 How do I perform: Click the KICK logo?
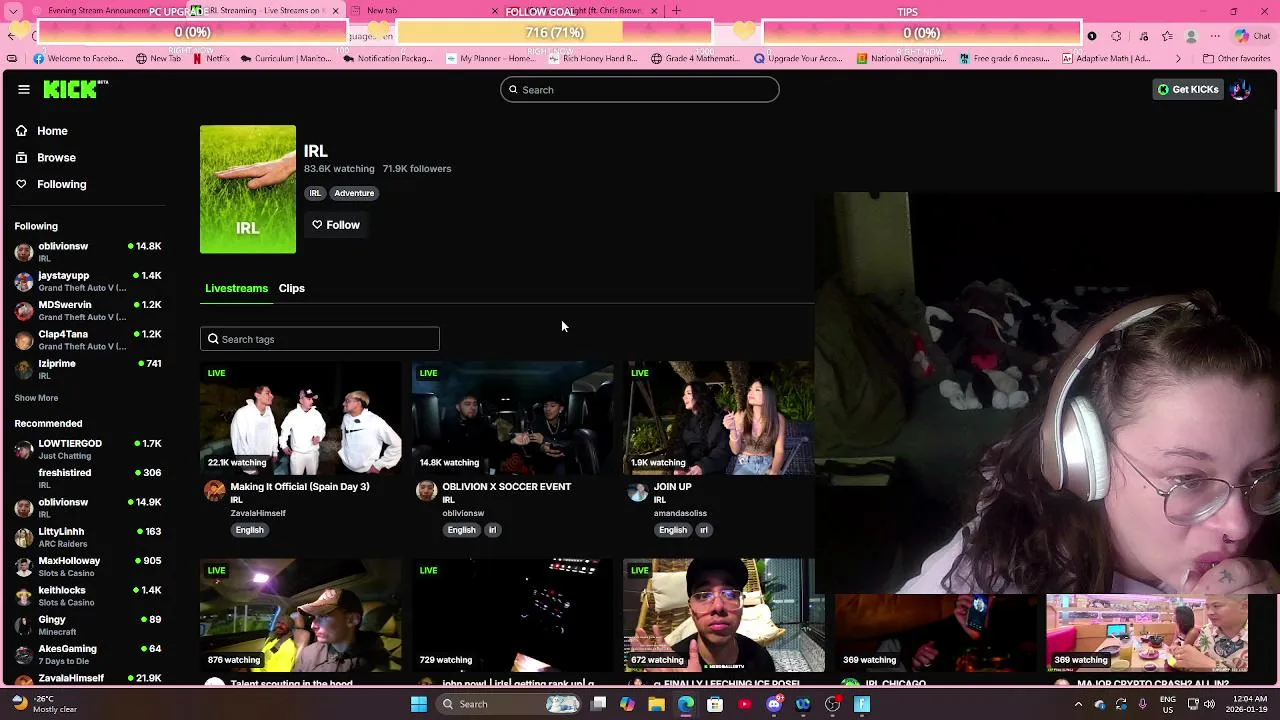click(76, 89)
